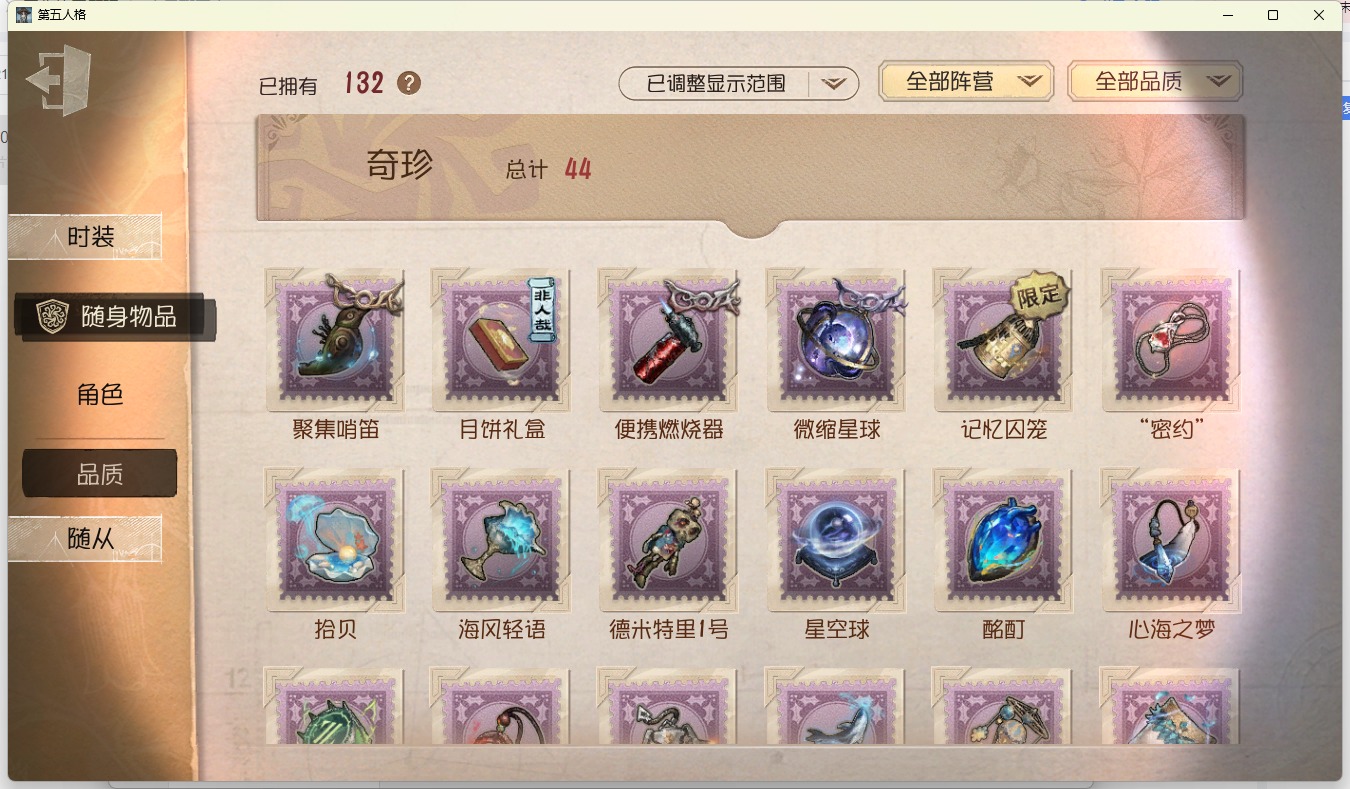Pick the 星空球 accessory icon
Viewport: 1350px width, 789px height.
tap(837, 540)
